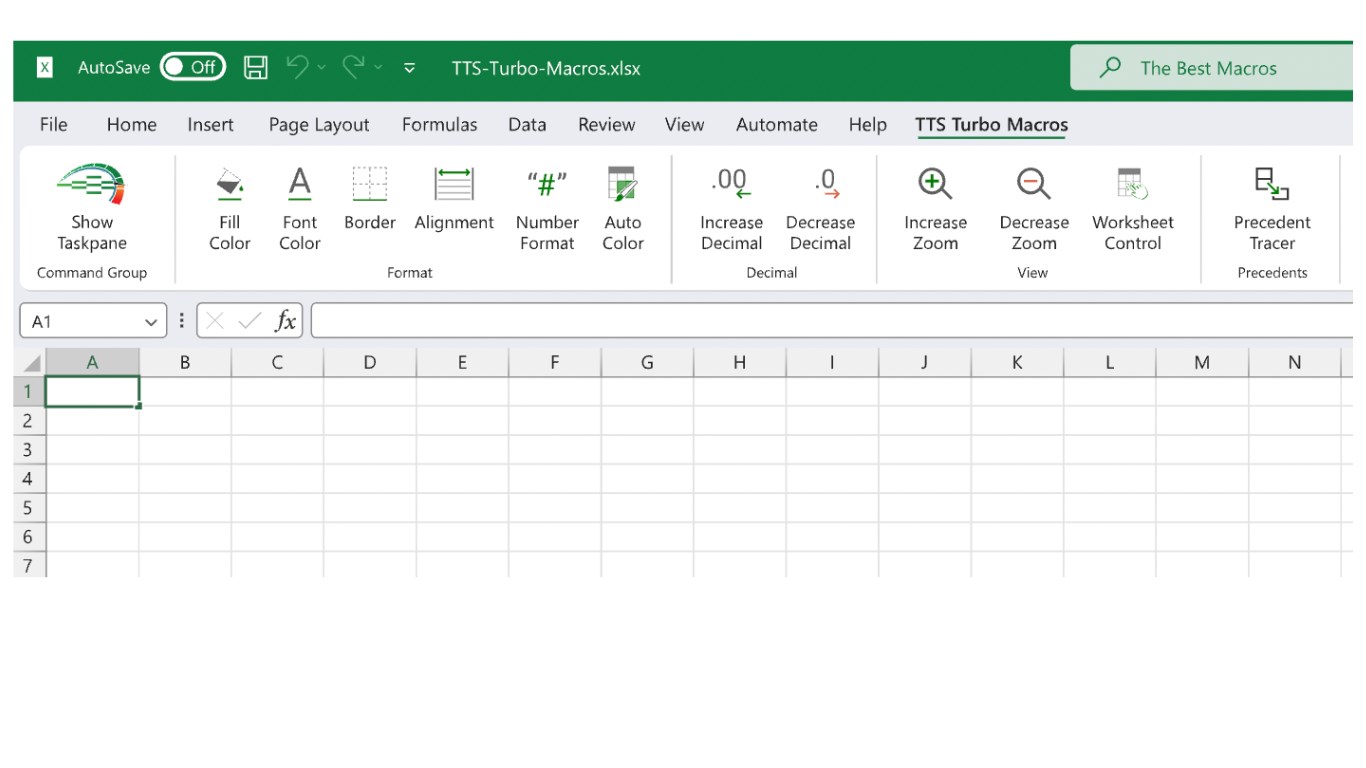Click the Select All corner triangle

[x=32, y=363]
